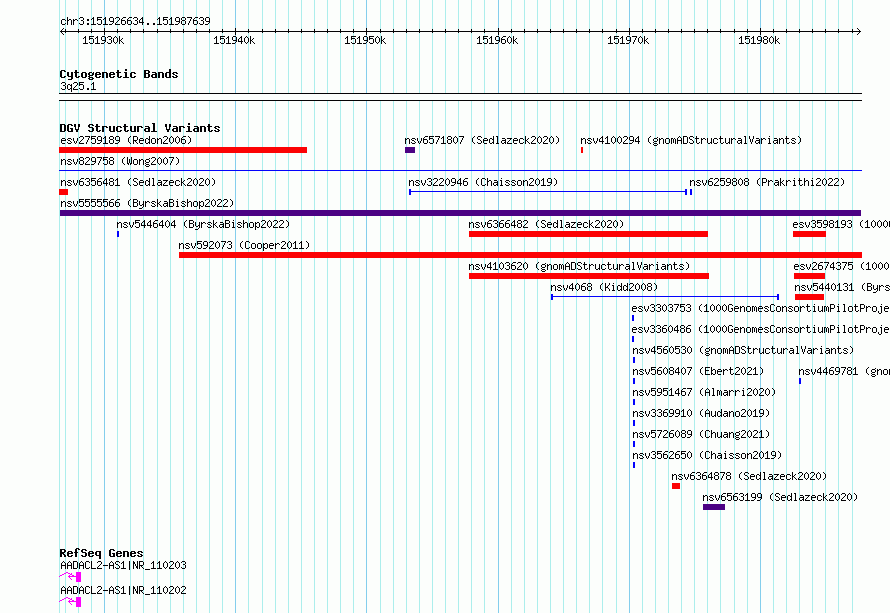This screenshot has height=613, width=890.
Task: Select the nsv592073 (Cooper2011) long red bar
Action: click(520, 255)
